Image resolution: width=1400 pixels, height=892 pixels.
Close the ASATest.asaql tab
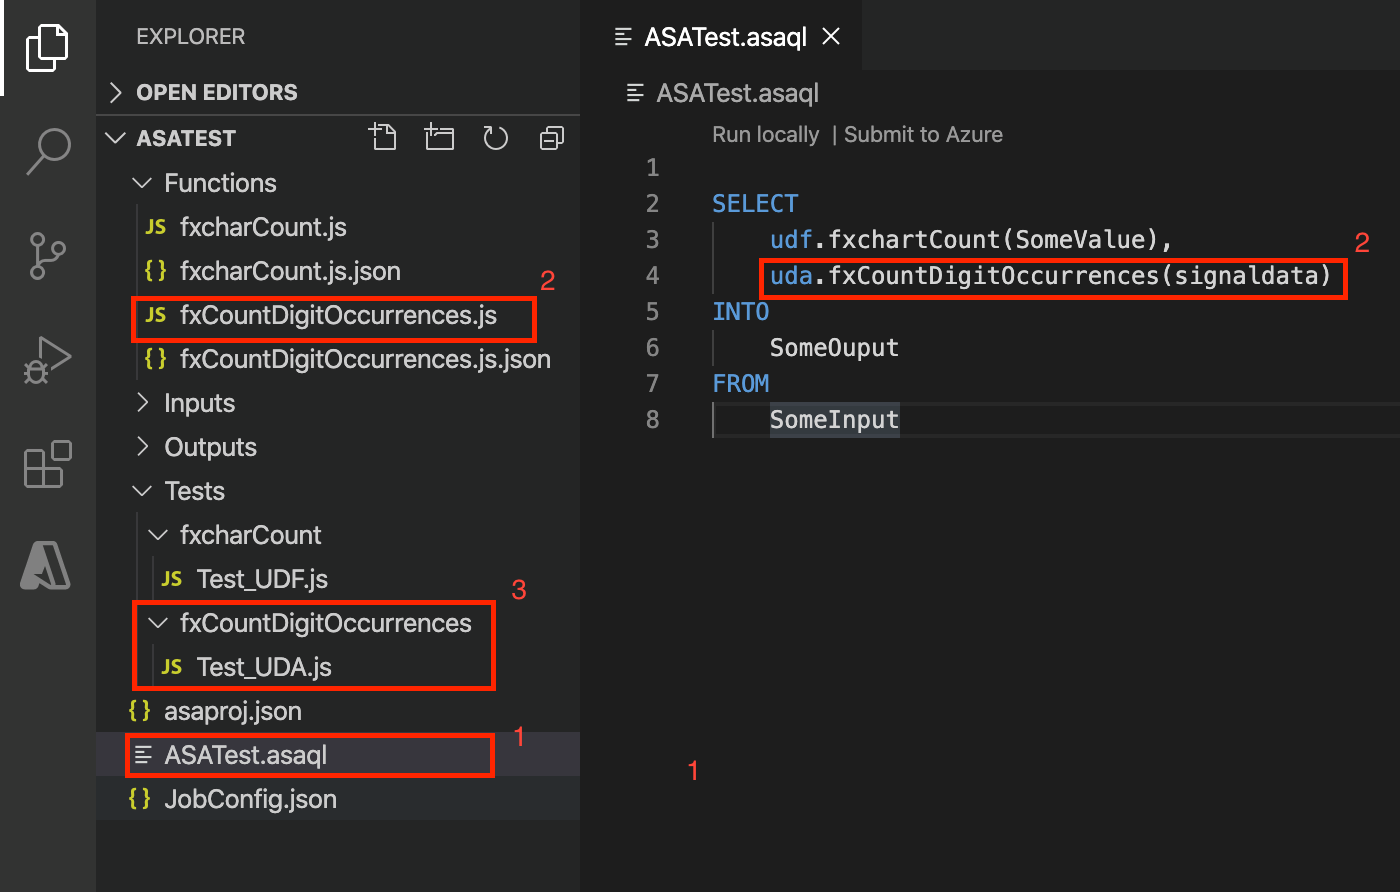830,37
